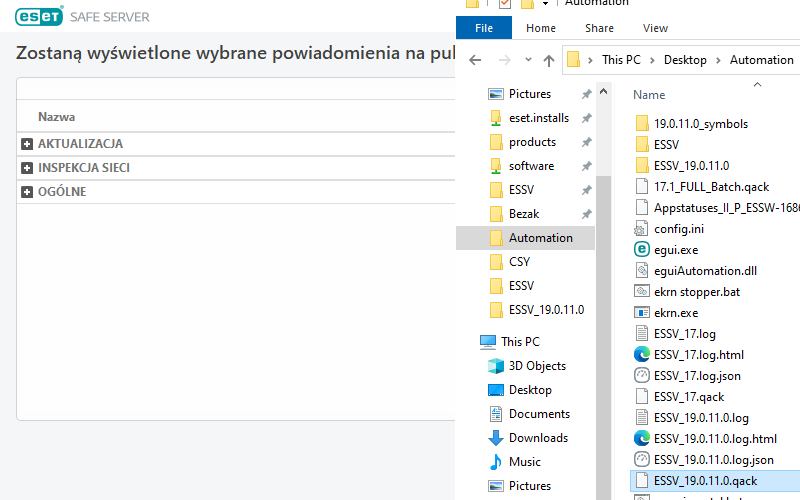Screen dimensions: 800x500
Task: Select the config.ini file icon
Action: point(642,228)
